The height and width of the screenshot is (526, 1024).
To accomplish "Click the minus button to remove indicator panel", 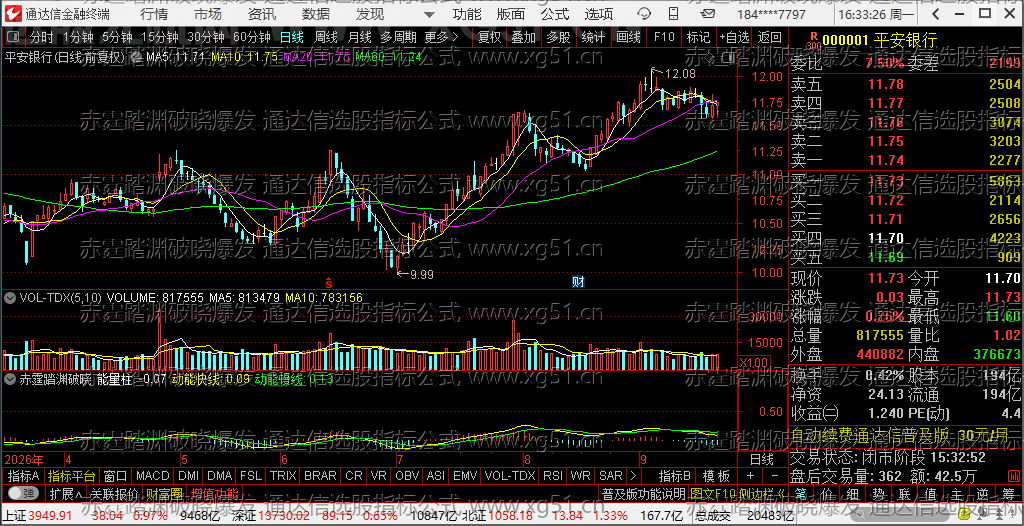I will pos(775,476).
